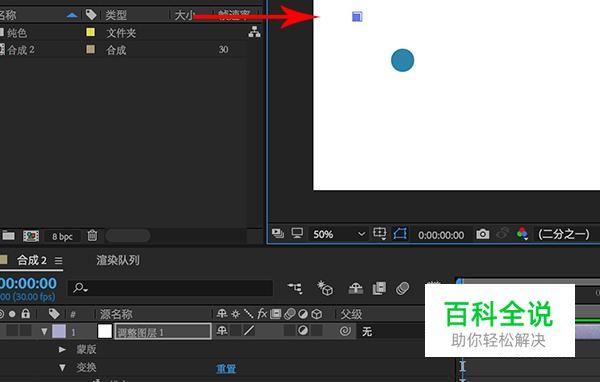
Task: Open the 合成 2 panel menu icon
Action: click(x=59, y=261)
